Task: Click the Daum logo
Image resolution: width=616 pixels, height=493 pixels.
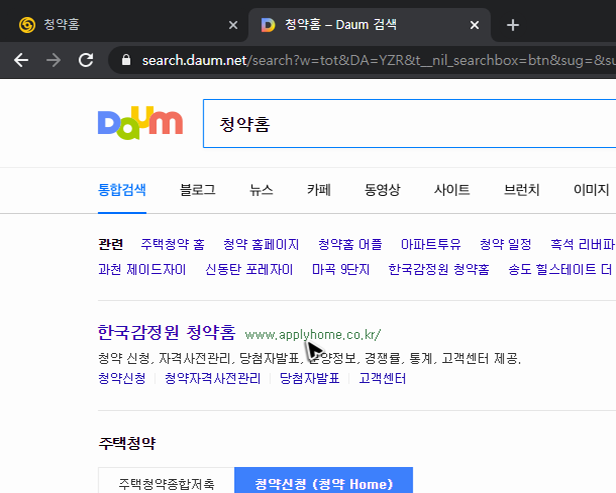Action: pos(140,123)
